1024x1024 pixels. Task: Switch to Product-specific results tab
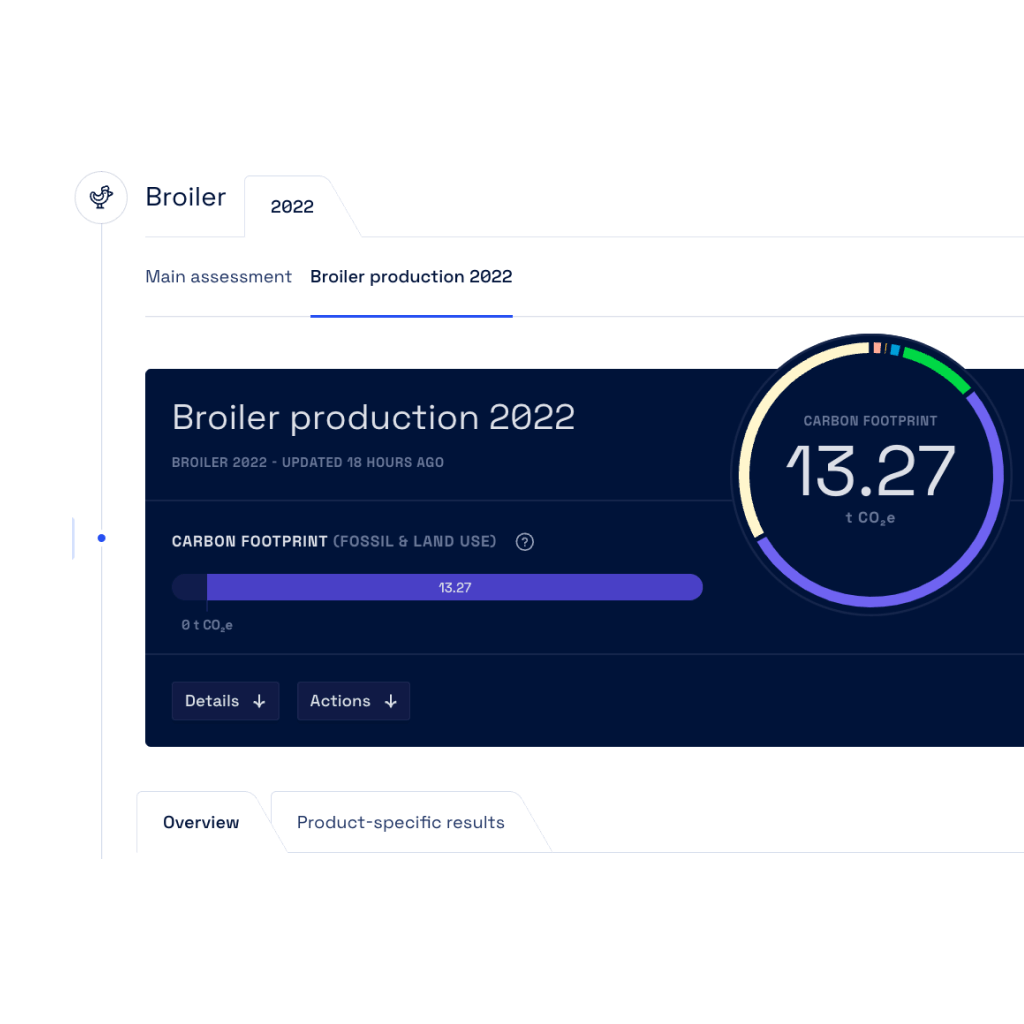point(400,823)
